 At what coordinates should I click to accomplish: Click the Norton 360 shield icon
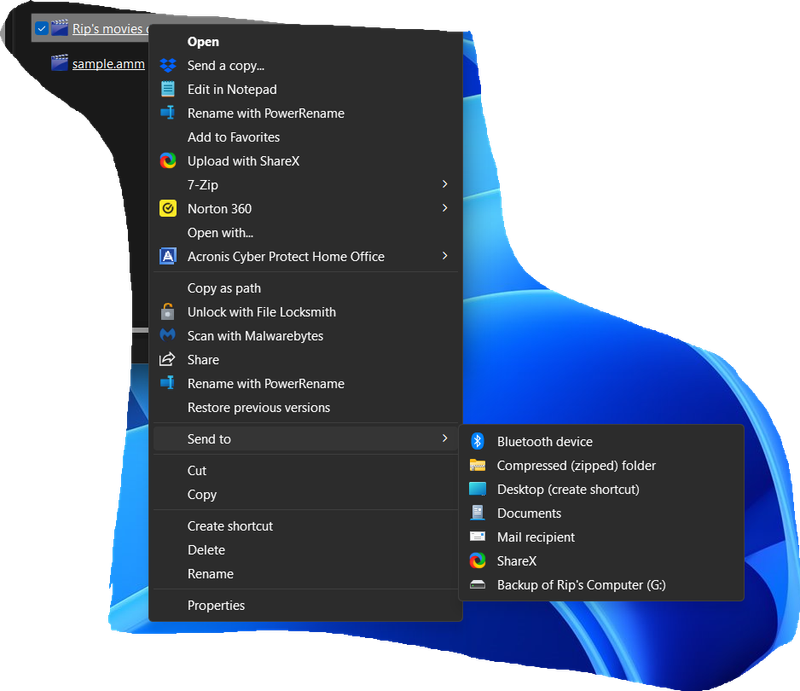pos(168,208)
